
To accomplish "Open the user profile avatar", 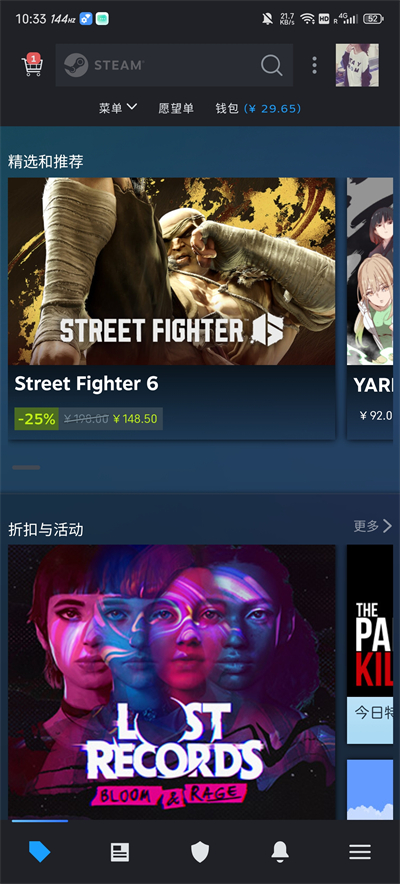I will pyautogui.click(x=357, y=65).
